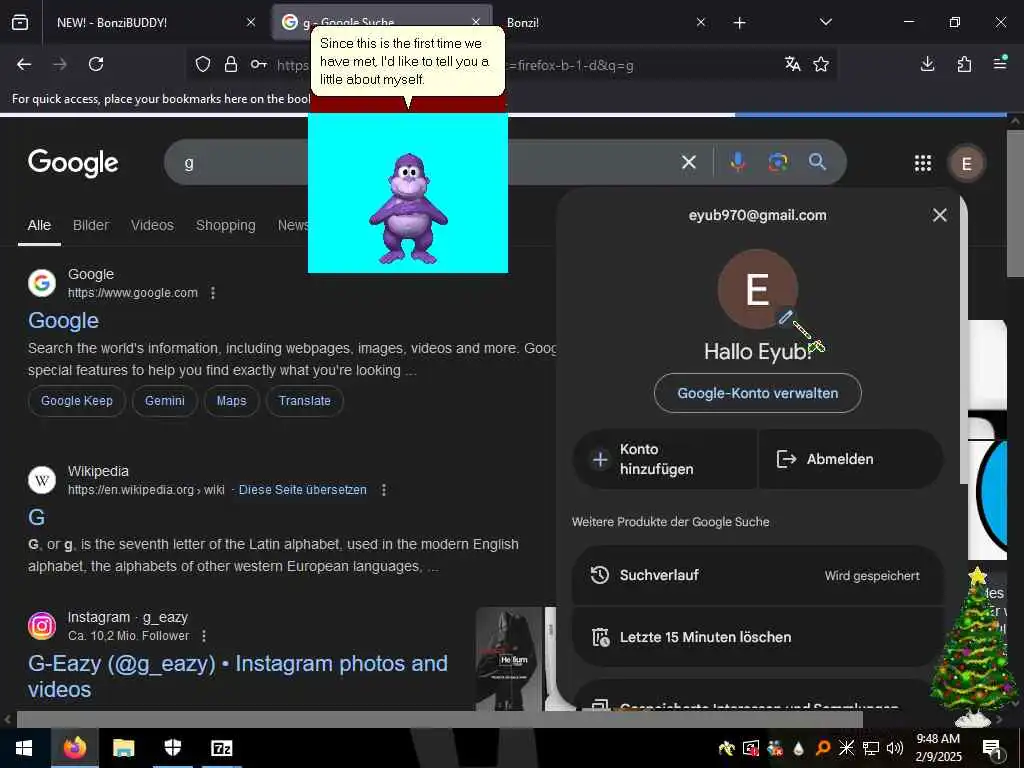Click the E account avatar in header
Image resolution: width=1024 pixels, height=768 pixels.
point(967,163)
